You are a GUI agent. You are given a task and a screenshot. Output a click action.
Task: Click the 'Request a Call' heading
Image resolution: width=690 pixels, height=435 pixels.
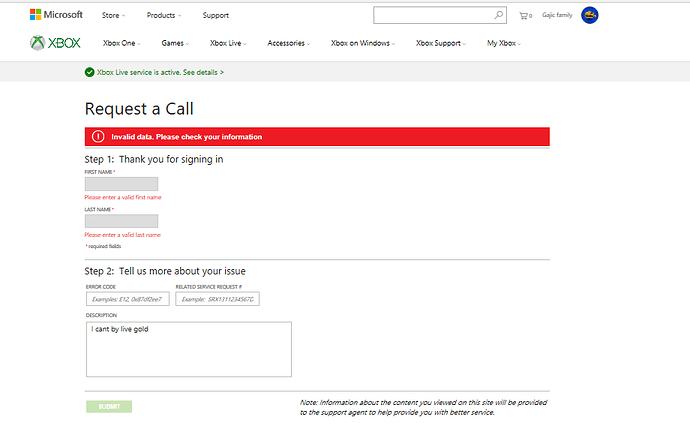139,109
